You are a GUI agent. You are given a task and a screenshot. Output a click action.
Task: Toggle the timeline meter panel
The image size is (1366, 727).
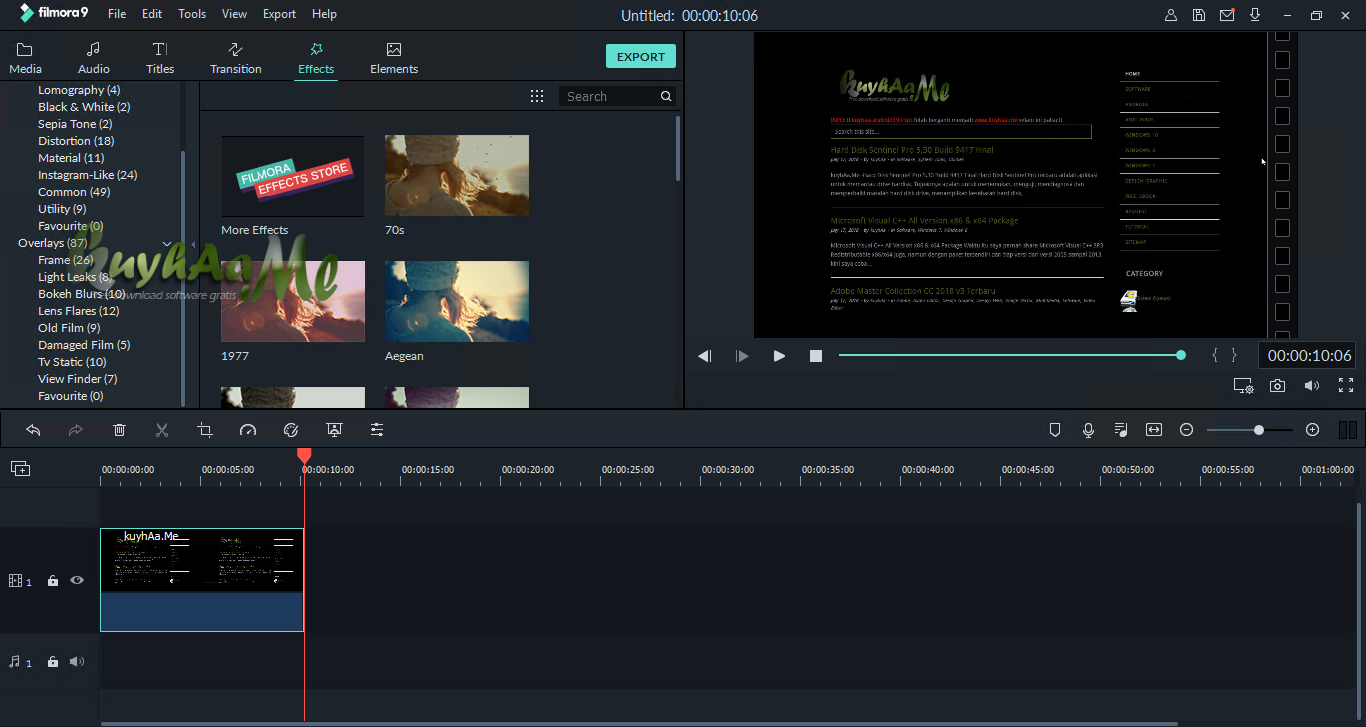pyautogui.click(x=1348, y=430)
